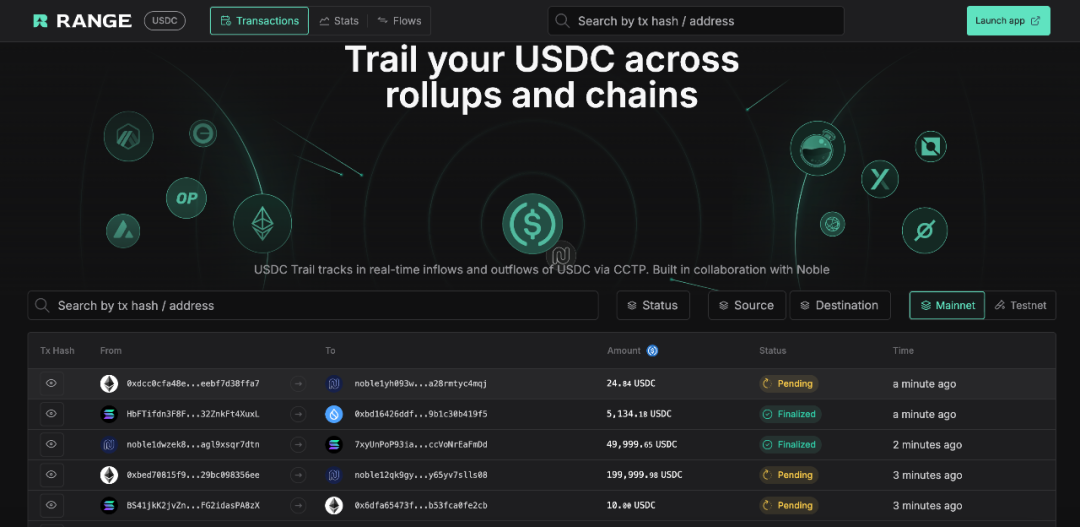Viewport: 1080px width, 527px height.
Task: Click the Optimism OP chain icon
Action: click(x=186, y=198)
